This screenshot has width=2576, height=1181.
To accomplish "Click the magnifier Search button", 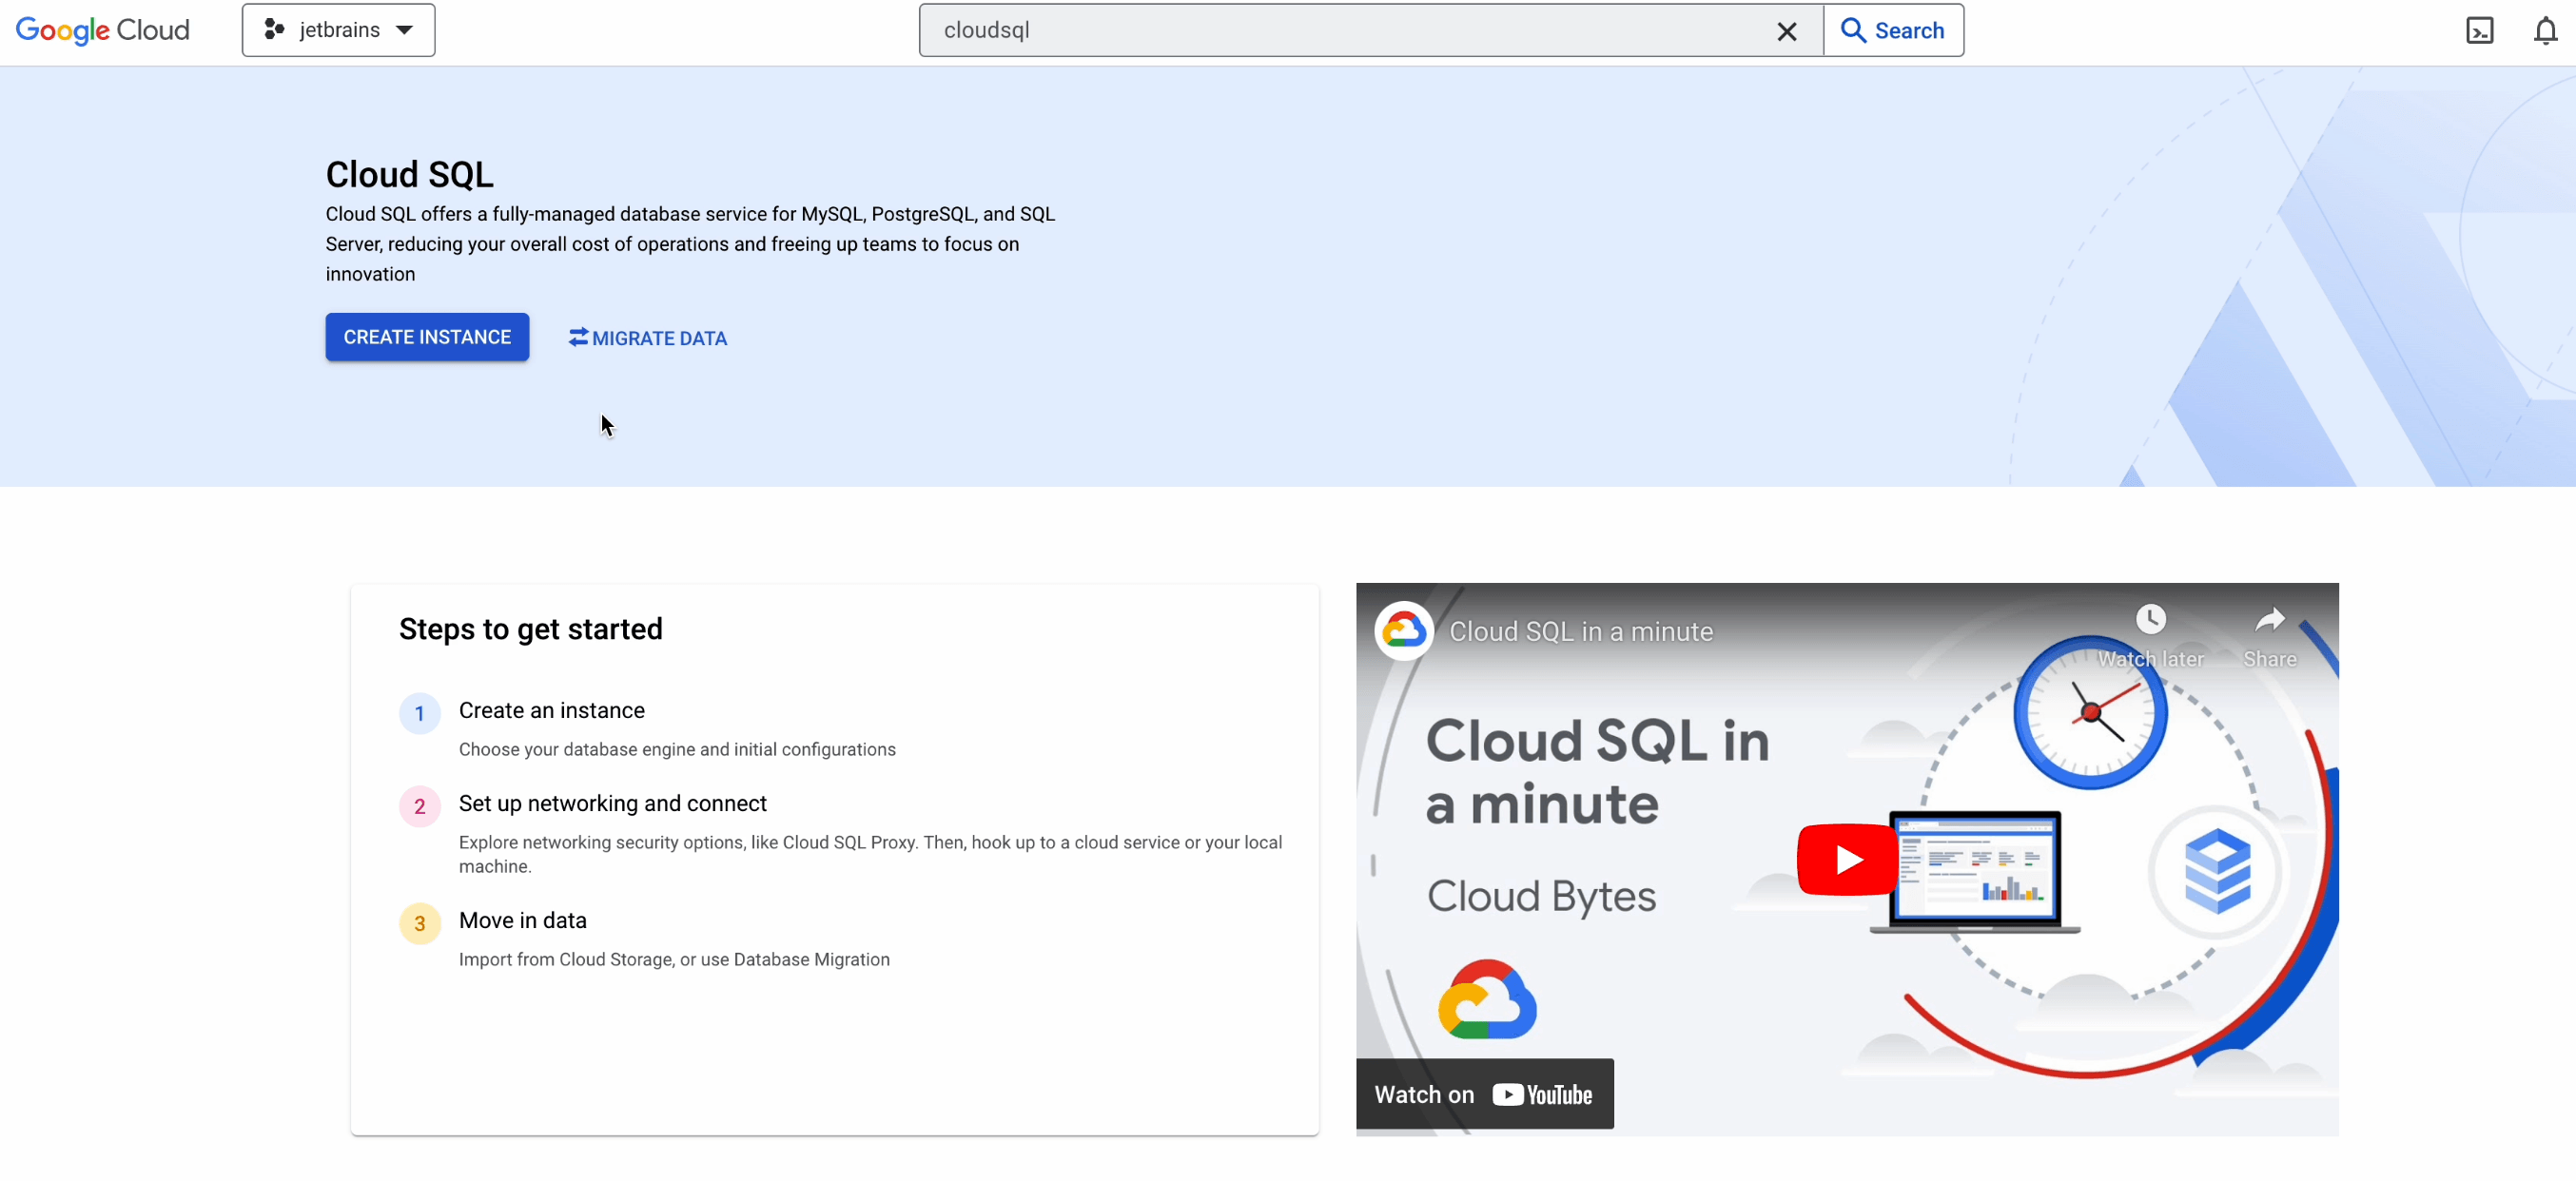I will coord(1892,31).
